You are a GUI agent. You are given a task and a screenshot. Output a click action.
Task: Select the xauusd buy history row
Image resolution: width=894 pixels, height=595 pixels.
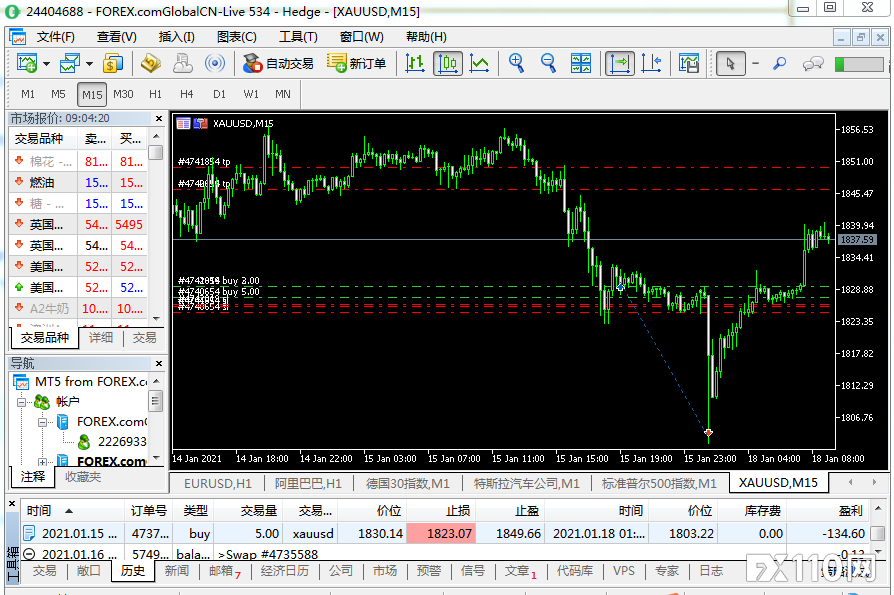[444, 534]
